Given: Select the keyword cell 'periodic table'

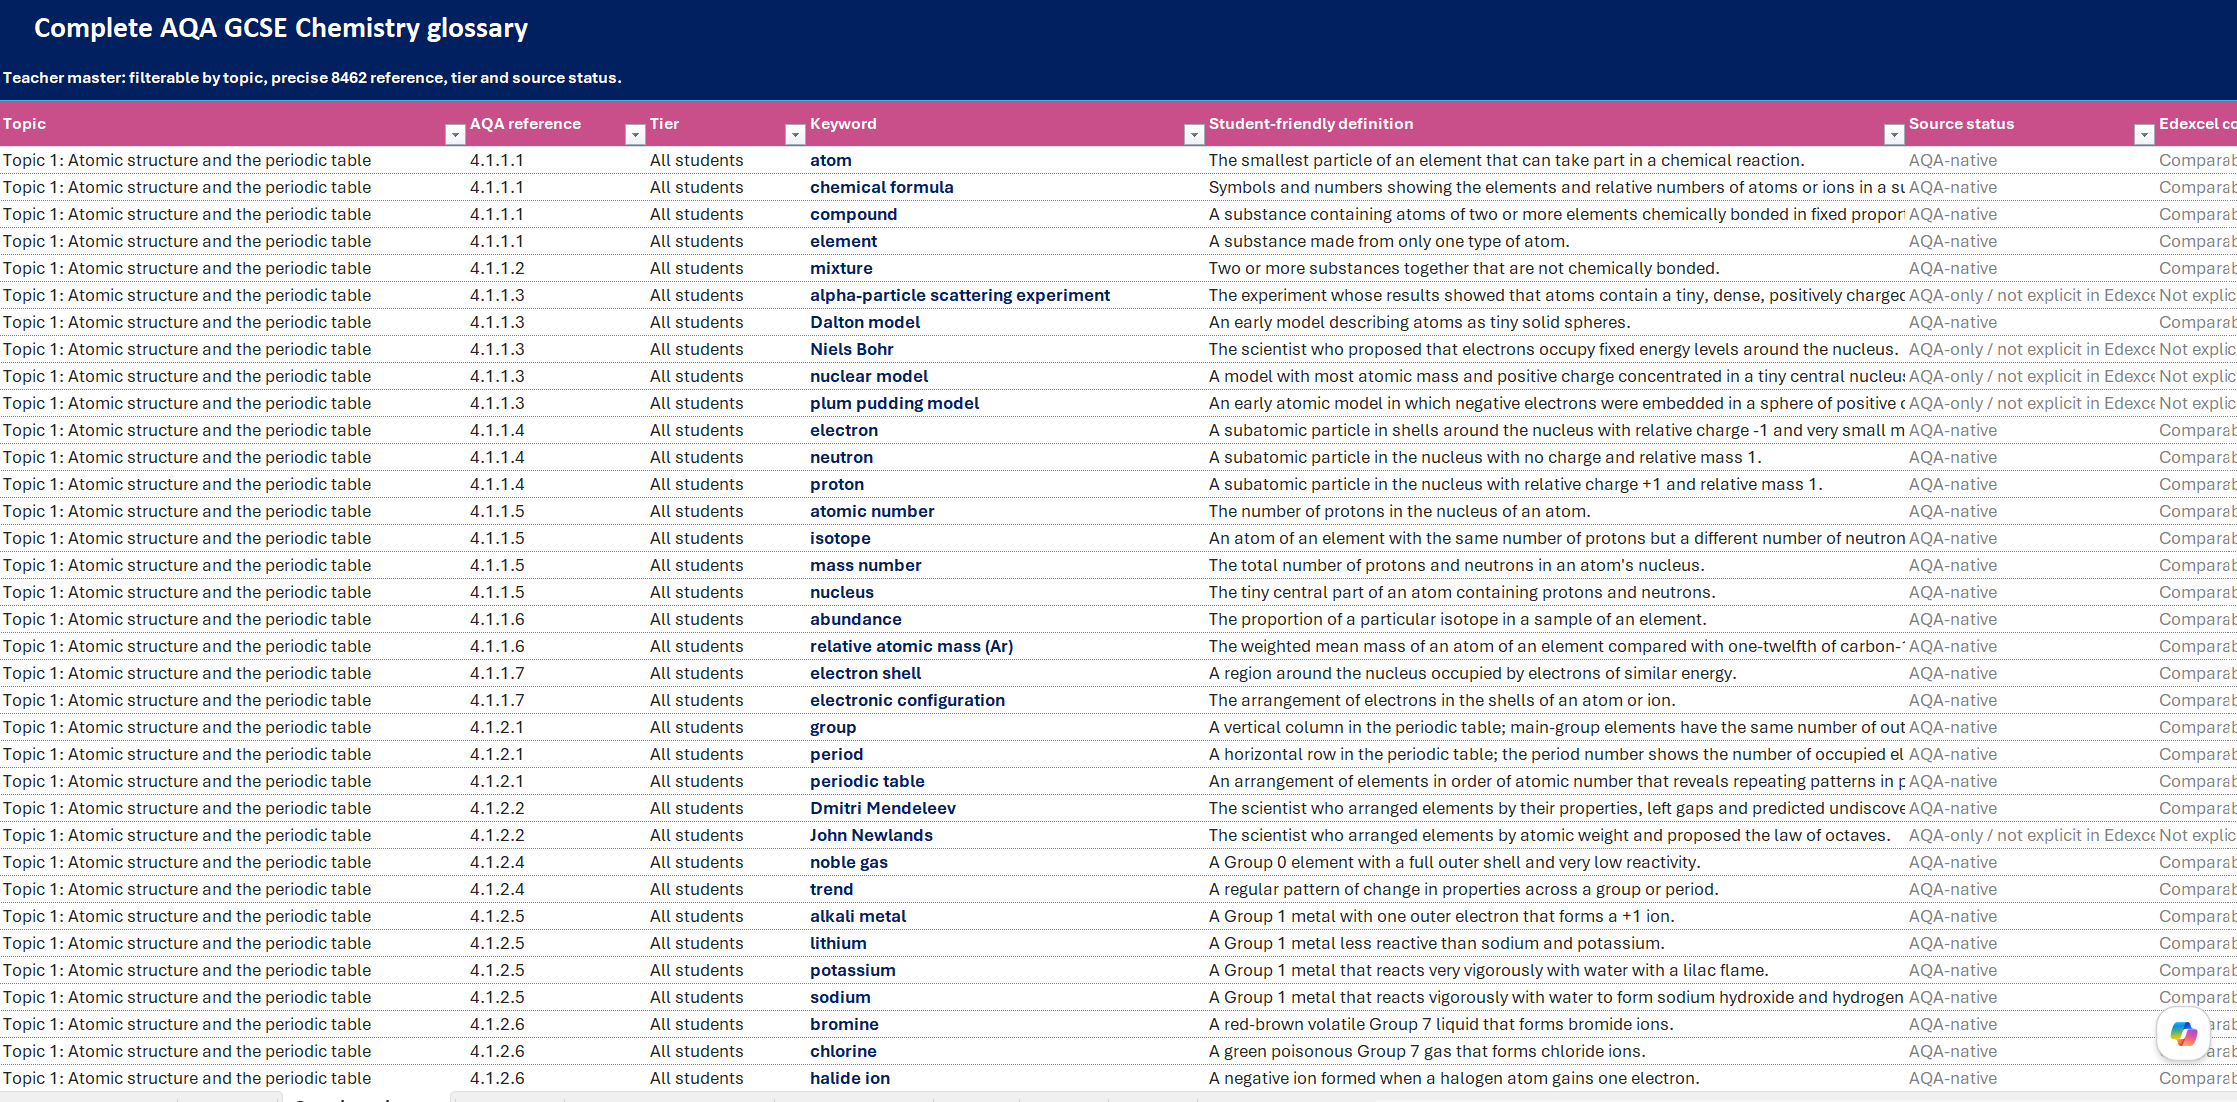Looking at the screenshot, I should (1005, 781).
